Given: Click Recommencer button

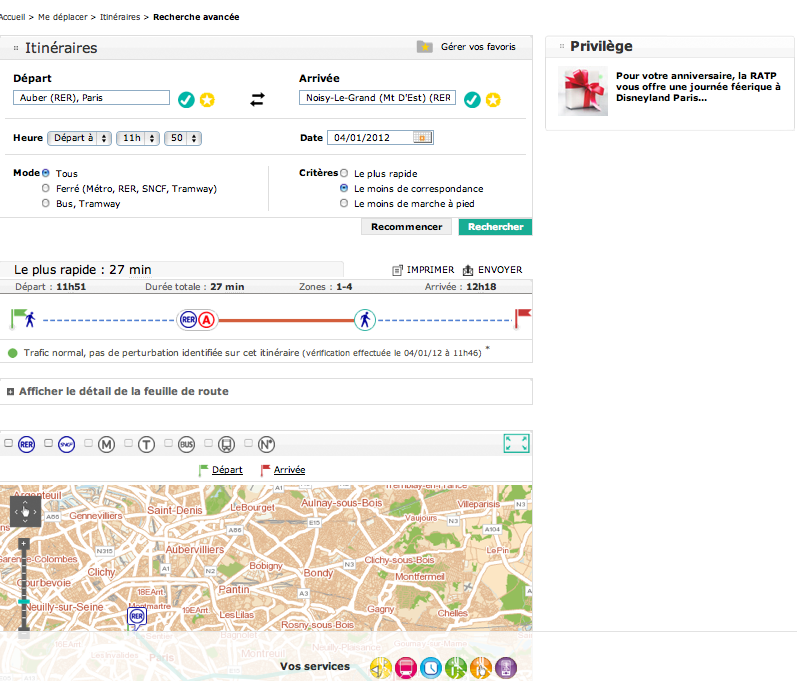Looking at the screenshot, I should (407, 227).
